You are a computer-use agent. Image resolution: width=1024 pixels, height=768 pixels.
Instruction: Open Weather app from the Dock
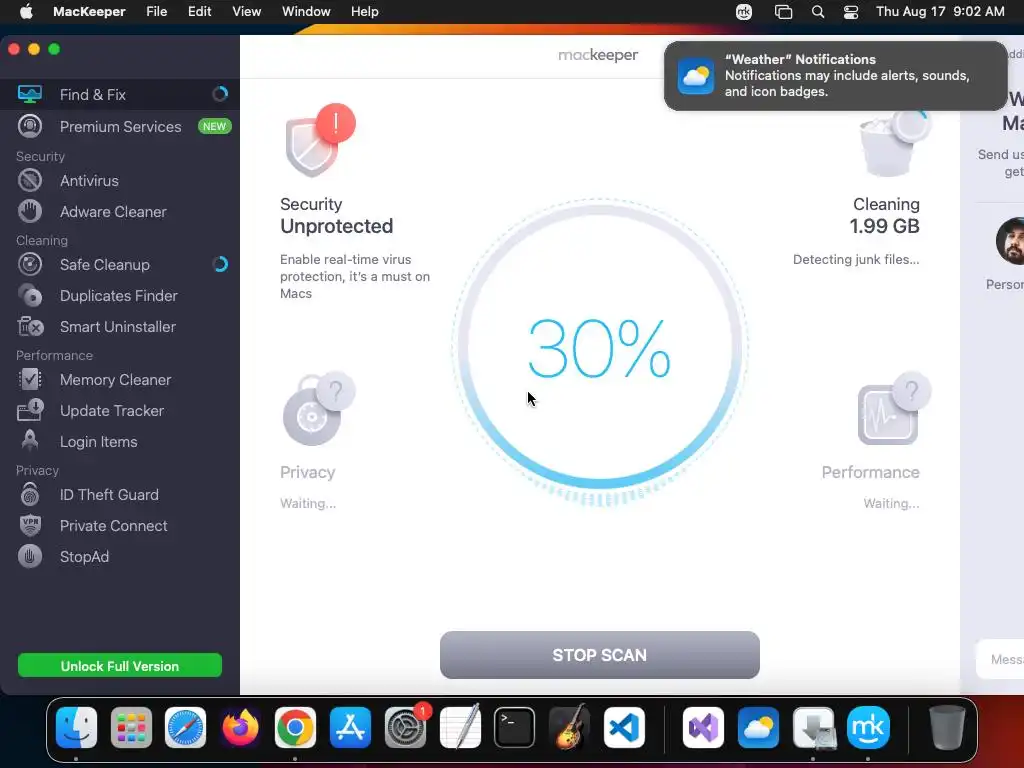click(x=758, y=727)
